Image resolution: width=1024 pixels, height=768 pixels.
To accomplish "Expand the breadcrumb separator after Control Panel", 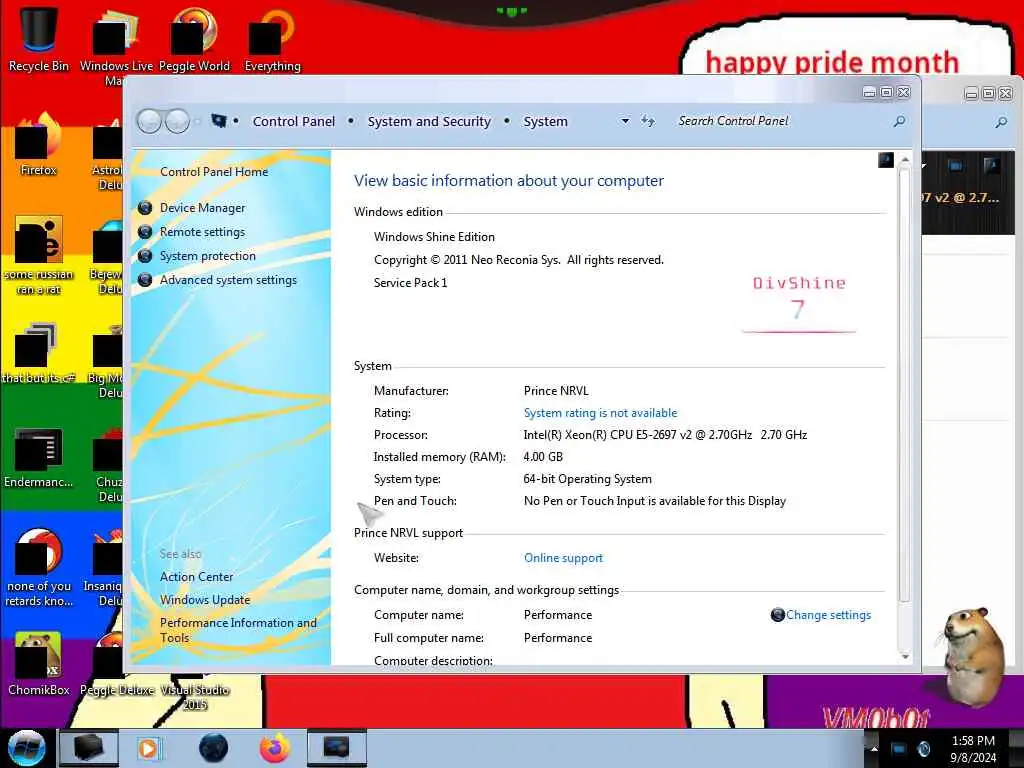I will [x=351, y=121].
